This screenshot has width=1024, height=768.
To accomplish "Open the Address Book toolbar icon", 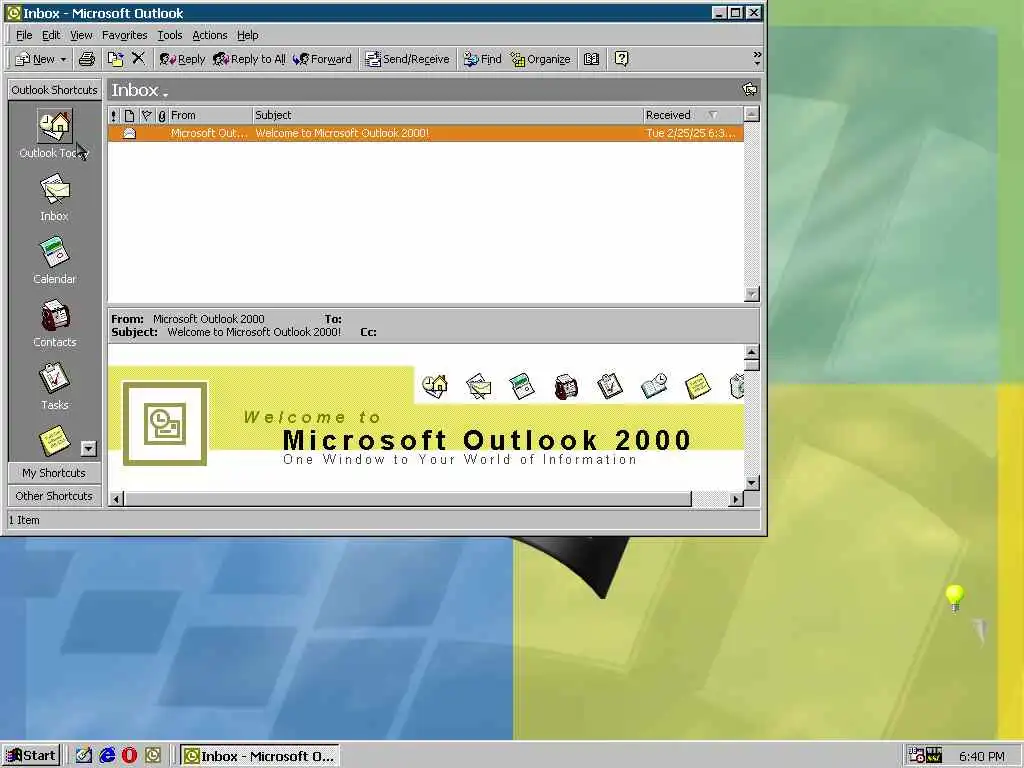I will [x=592, y=59].
